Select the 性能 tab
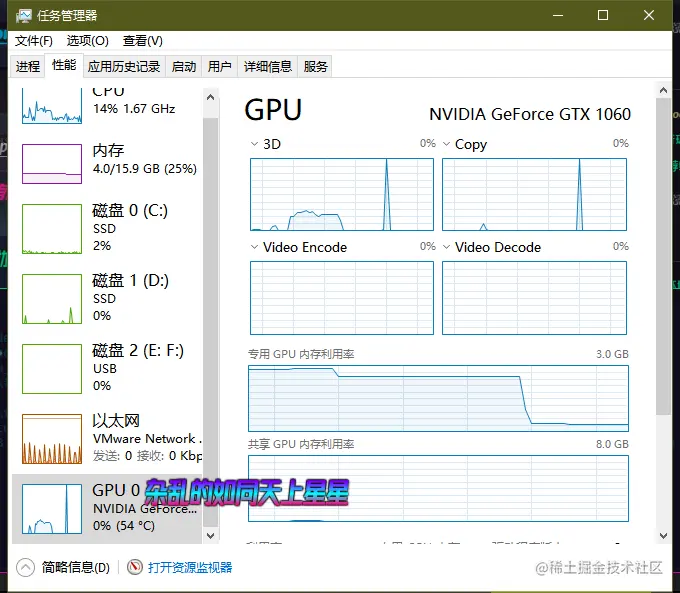680x593 pixels. (x=64, y=66)
